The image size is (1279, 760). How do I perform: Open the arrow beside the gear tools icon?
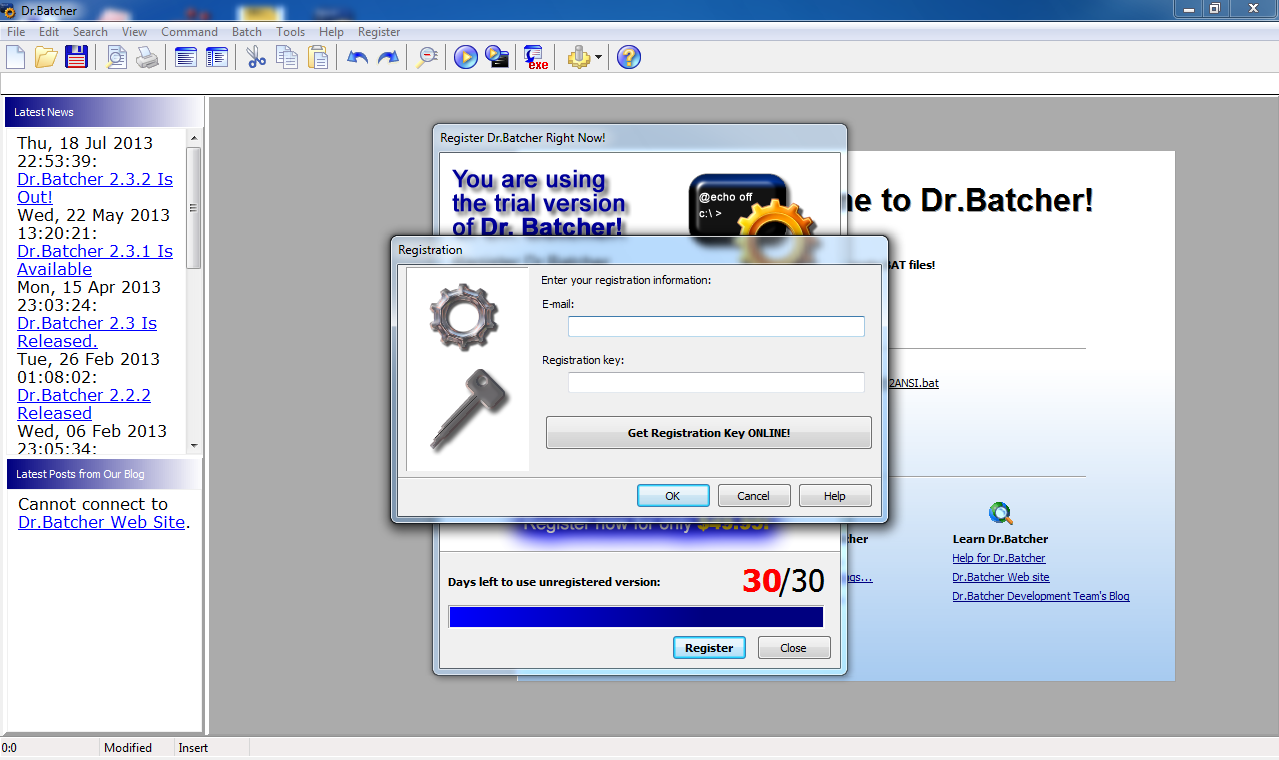click(x=598, y=57)
